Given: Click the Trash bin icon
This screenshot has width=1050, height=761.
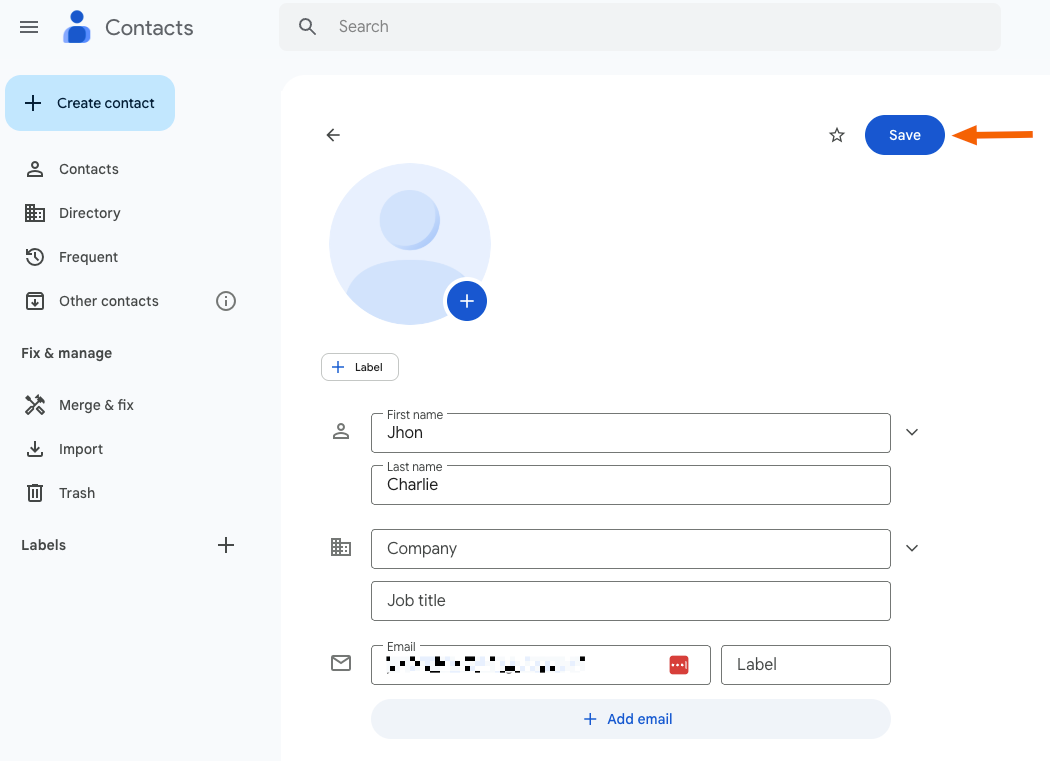Looking at the screenshot, I should coord(35,494).
